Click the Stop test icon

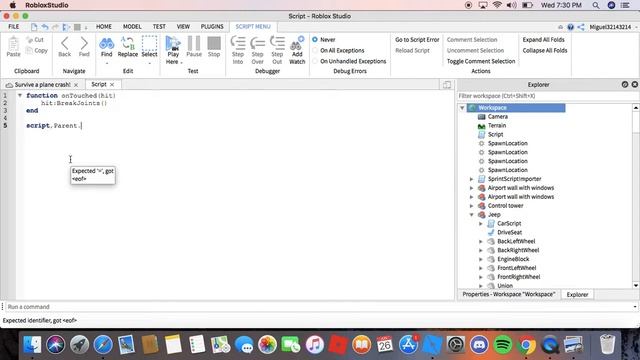214,43
